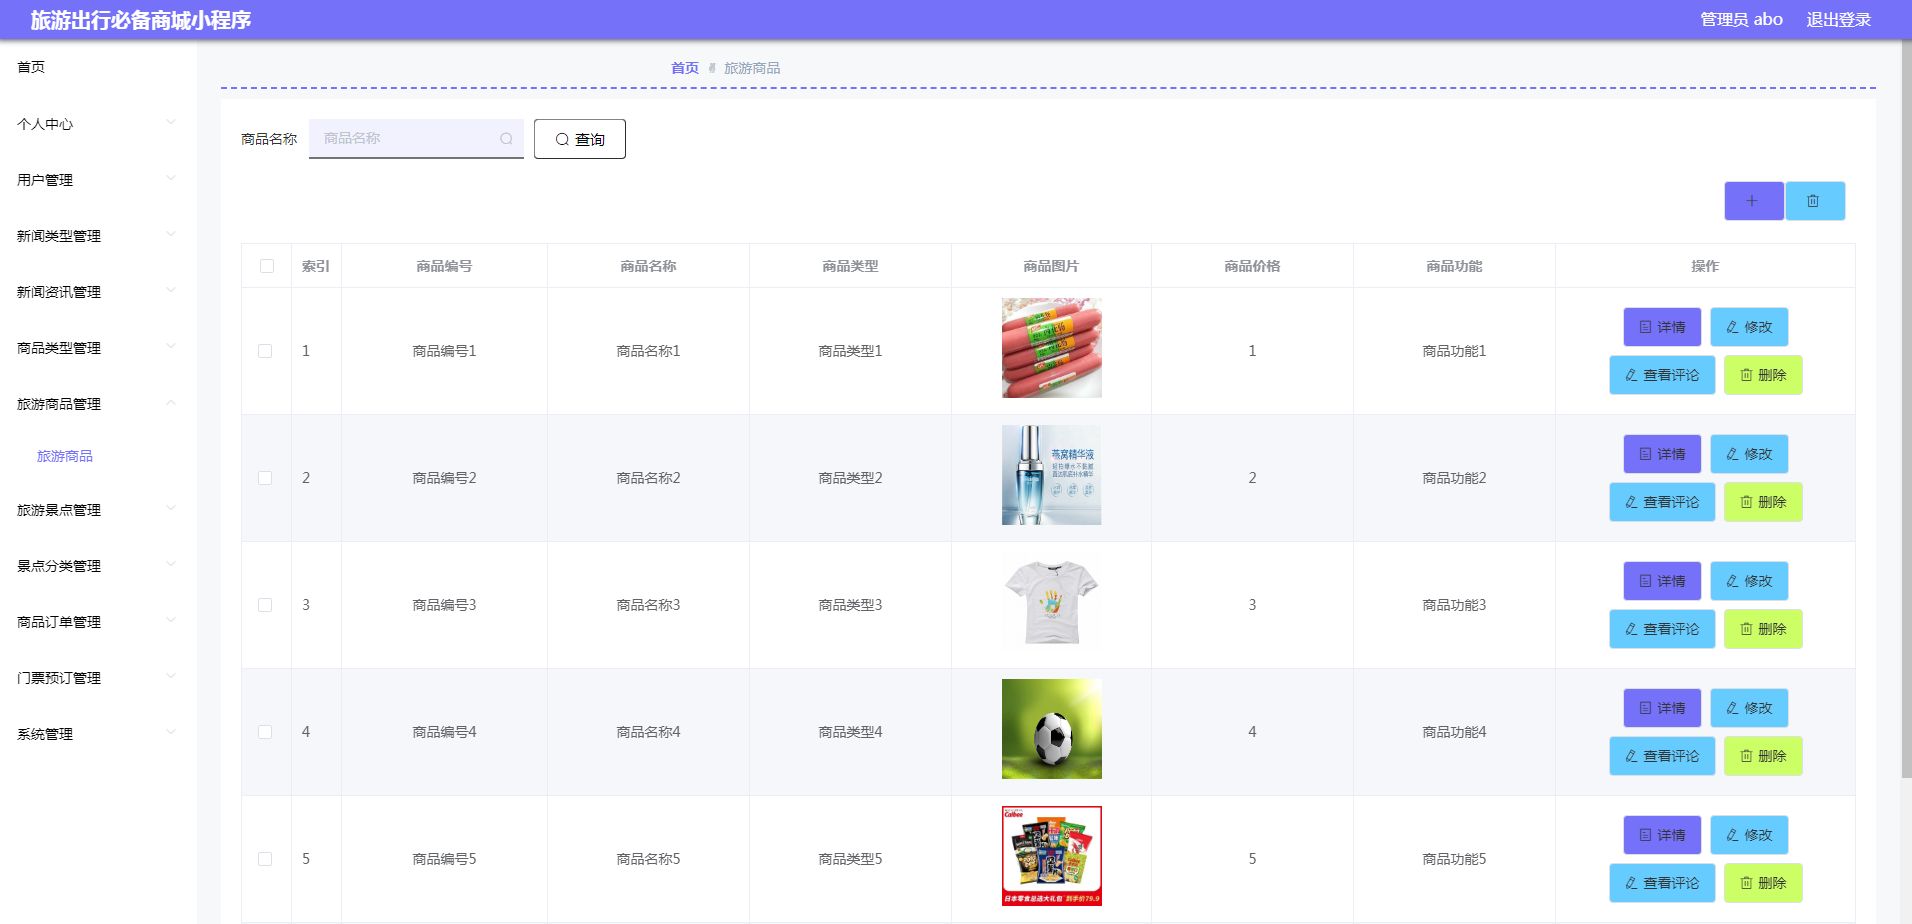Viewport: 1912px width, 924px height.
Task: Edit 商品名称1 with 修改 button
Action: pos(1749,327)
